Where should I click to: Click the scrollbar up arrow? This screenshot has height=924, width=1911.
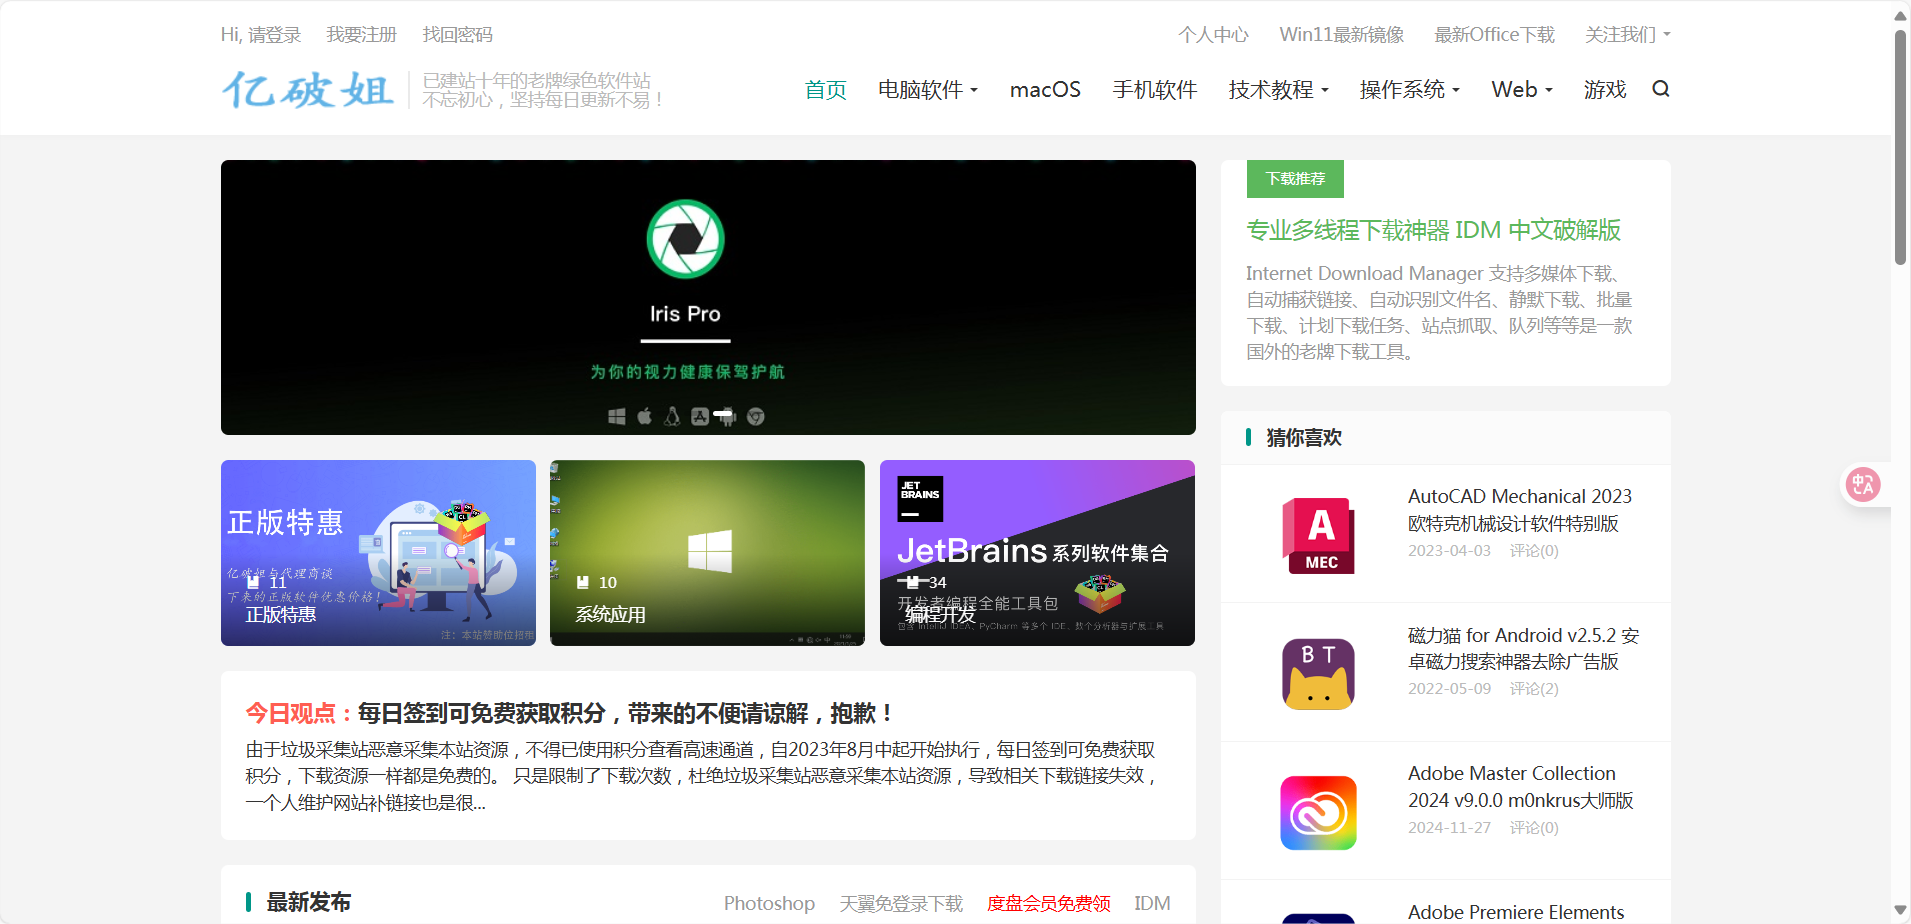pyautogui.click(x=1900, y=14)
